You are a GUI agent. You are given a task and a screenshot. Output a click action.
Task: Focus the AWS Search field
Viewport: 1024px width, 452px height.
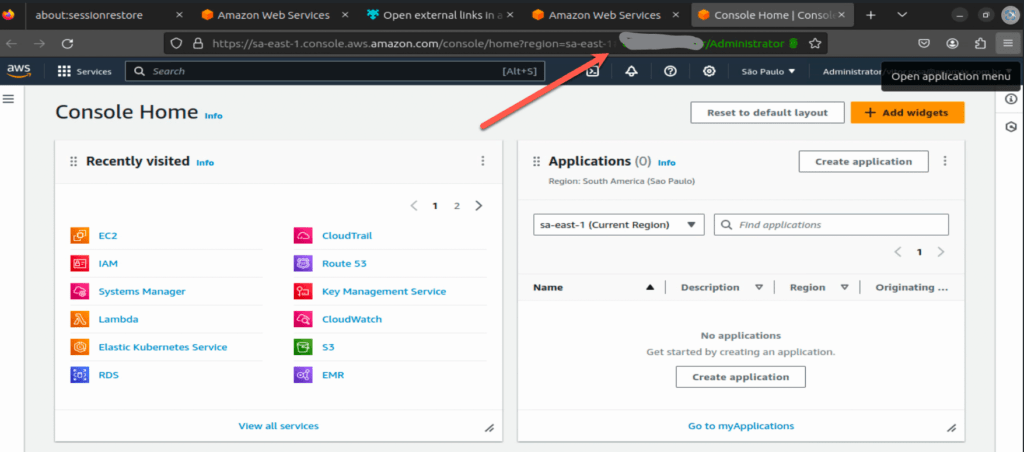pos(335,71)
